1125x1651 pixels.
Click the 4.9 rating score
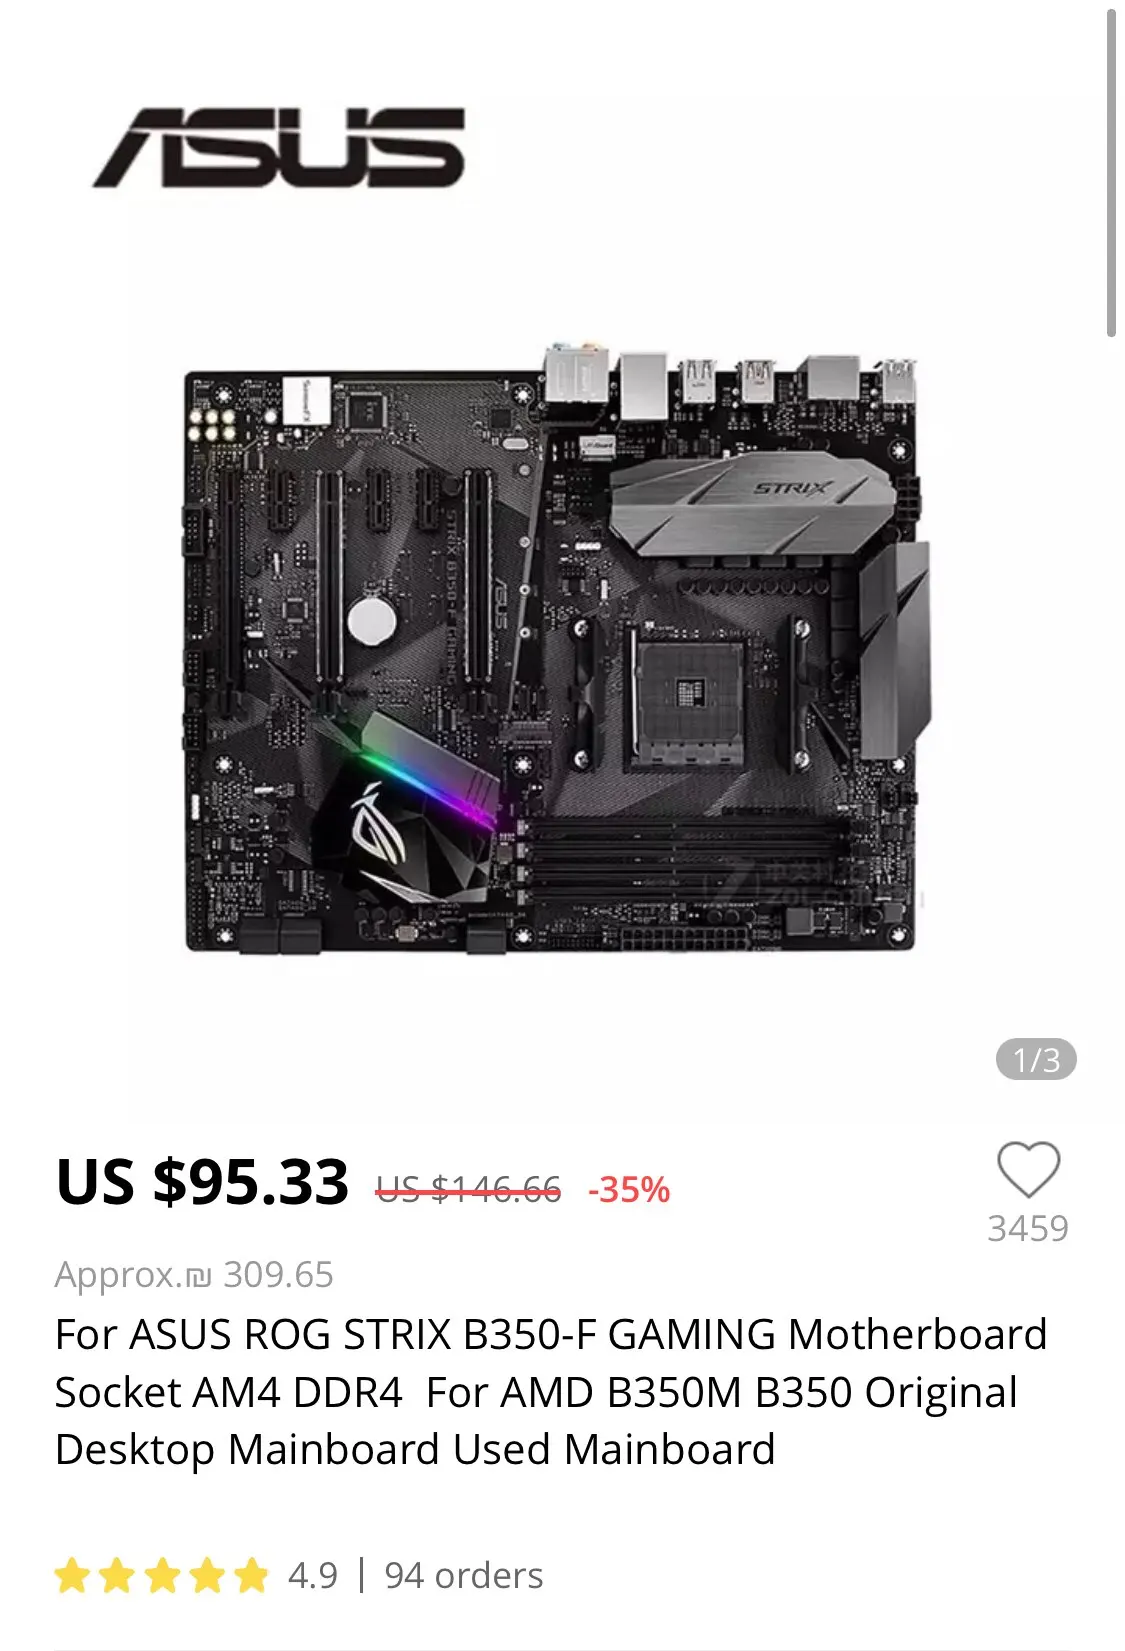[x=313, y=1576]
